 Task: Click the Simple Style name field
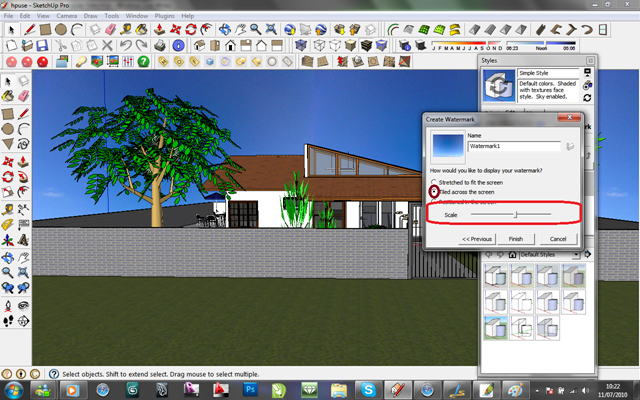[548, 73]
